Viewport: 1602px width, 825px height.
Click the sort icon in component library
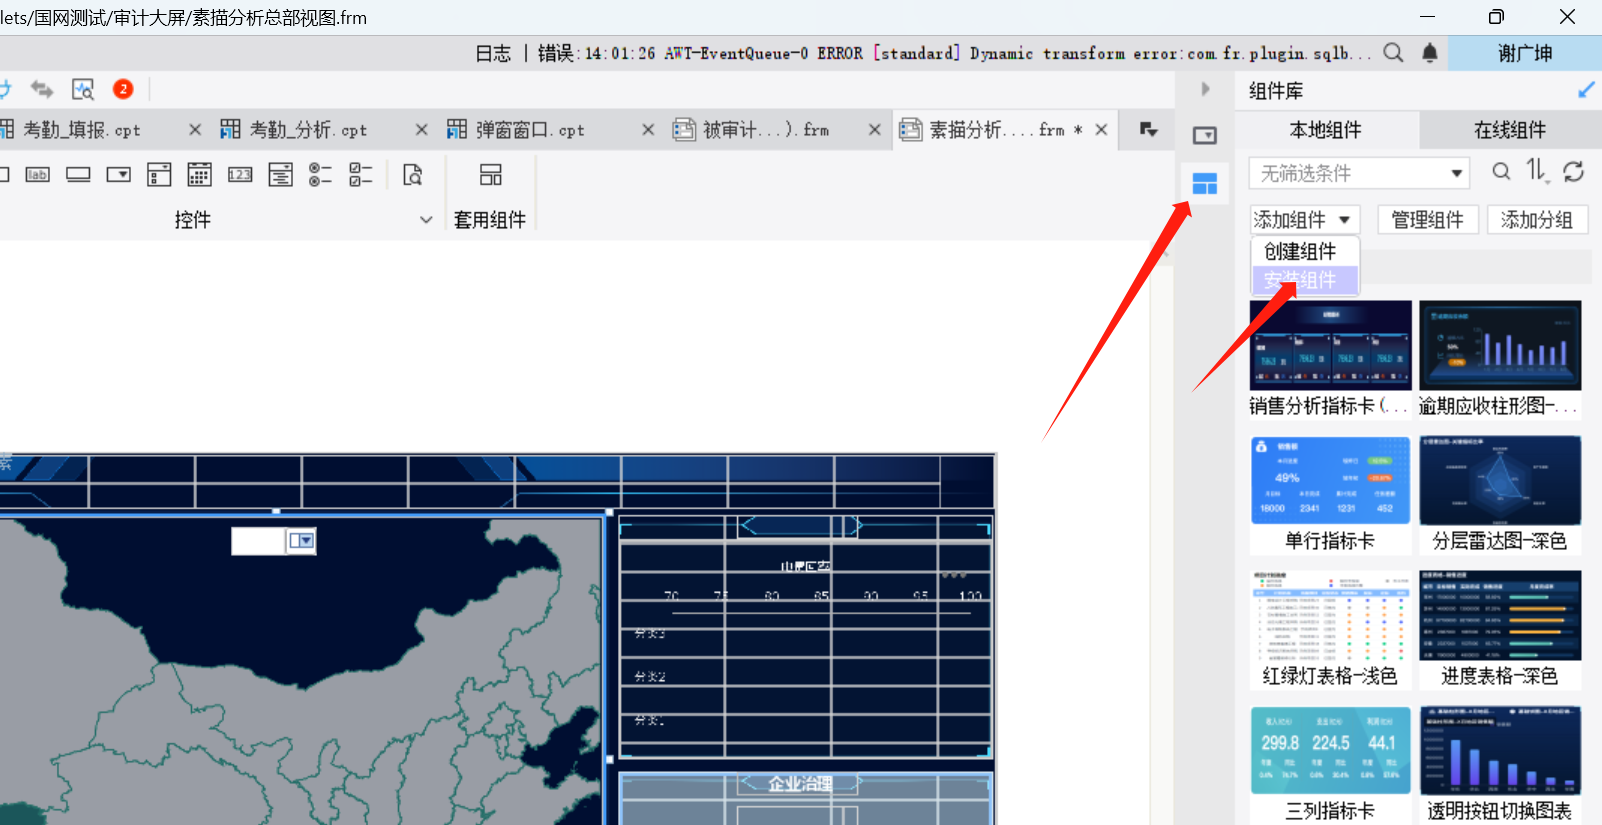pyautogui.click(x=1537, y=172)
